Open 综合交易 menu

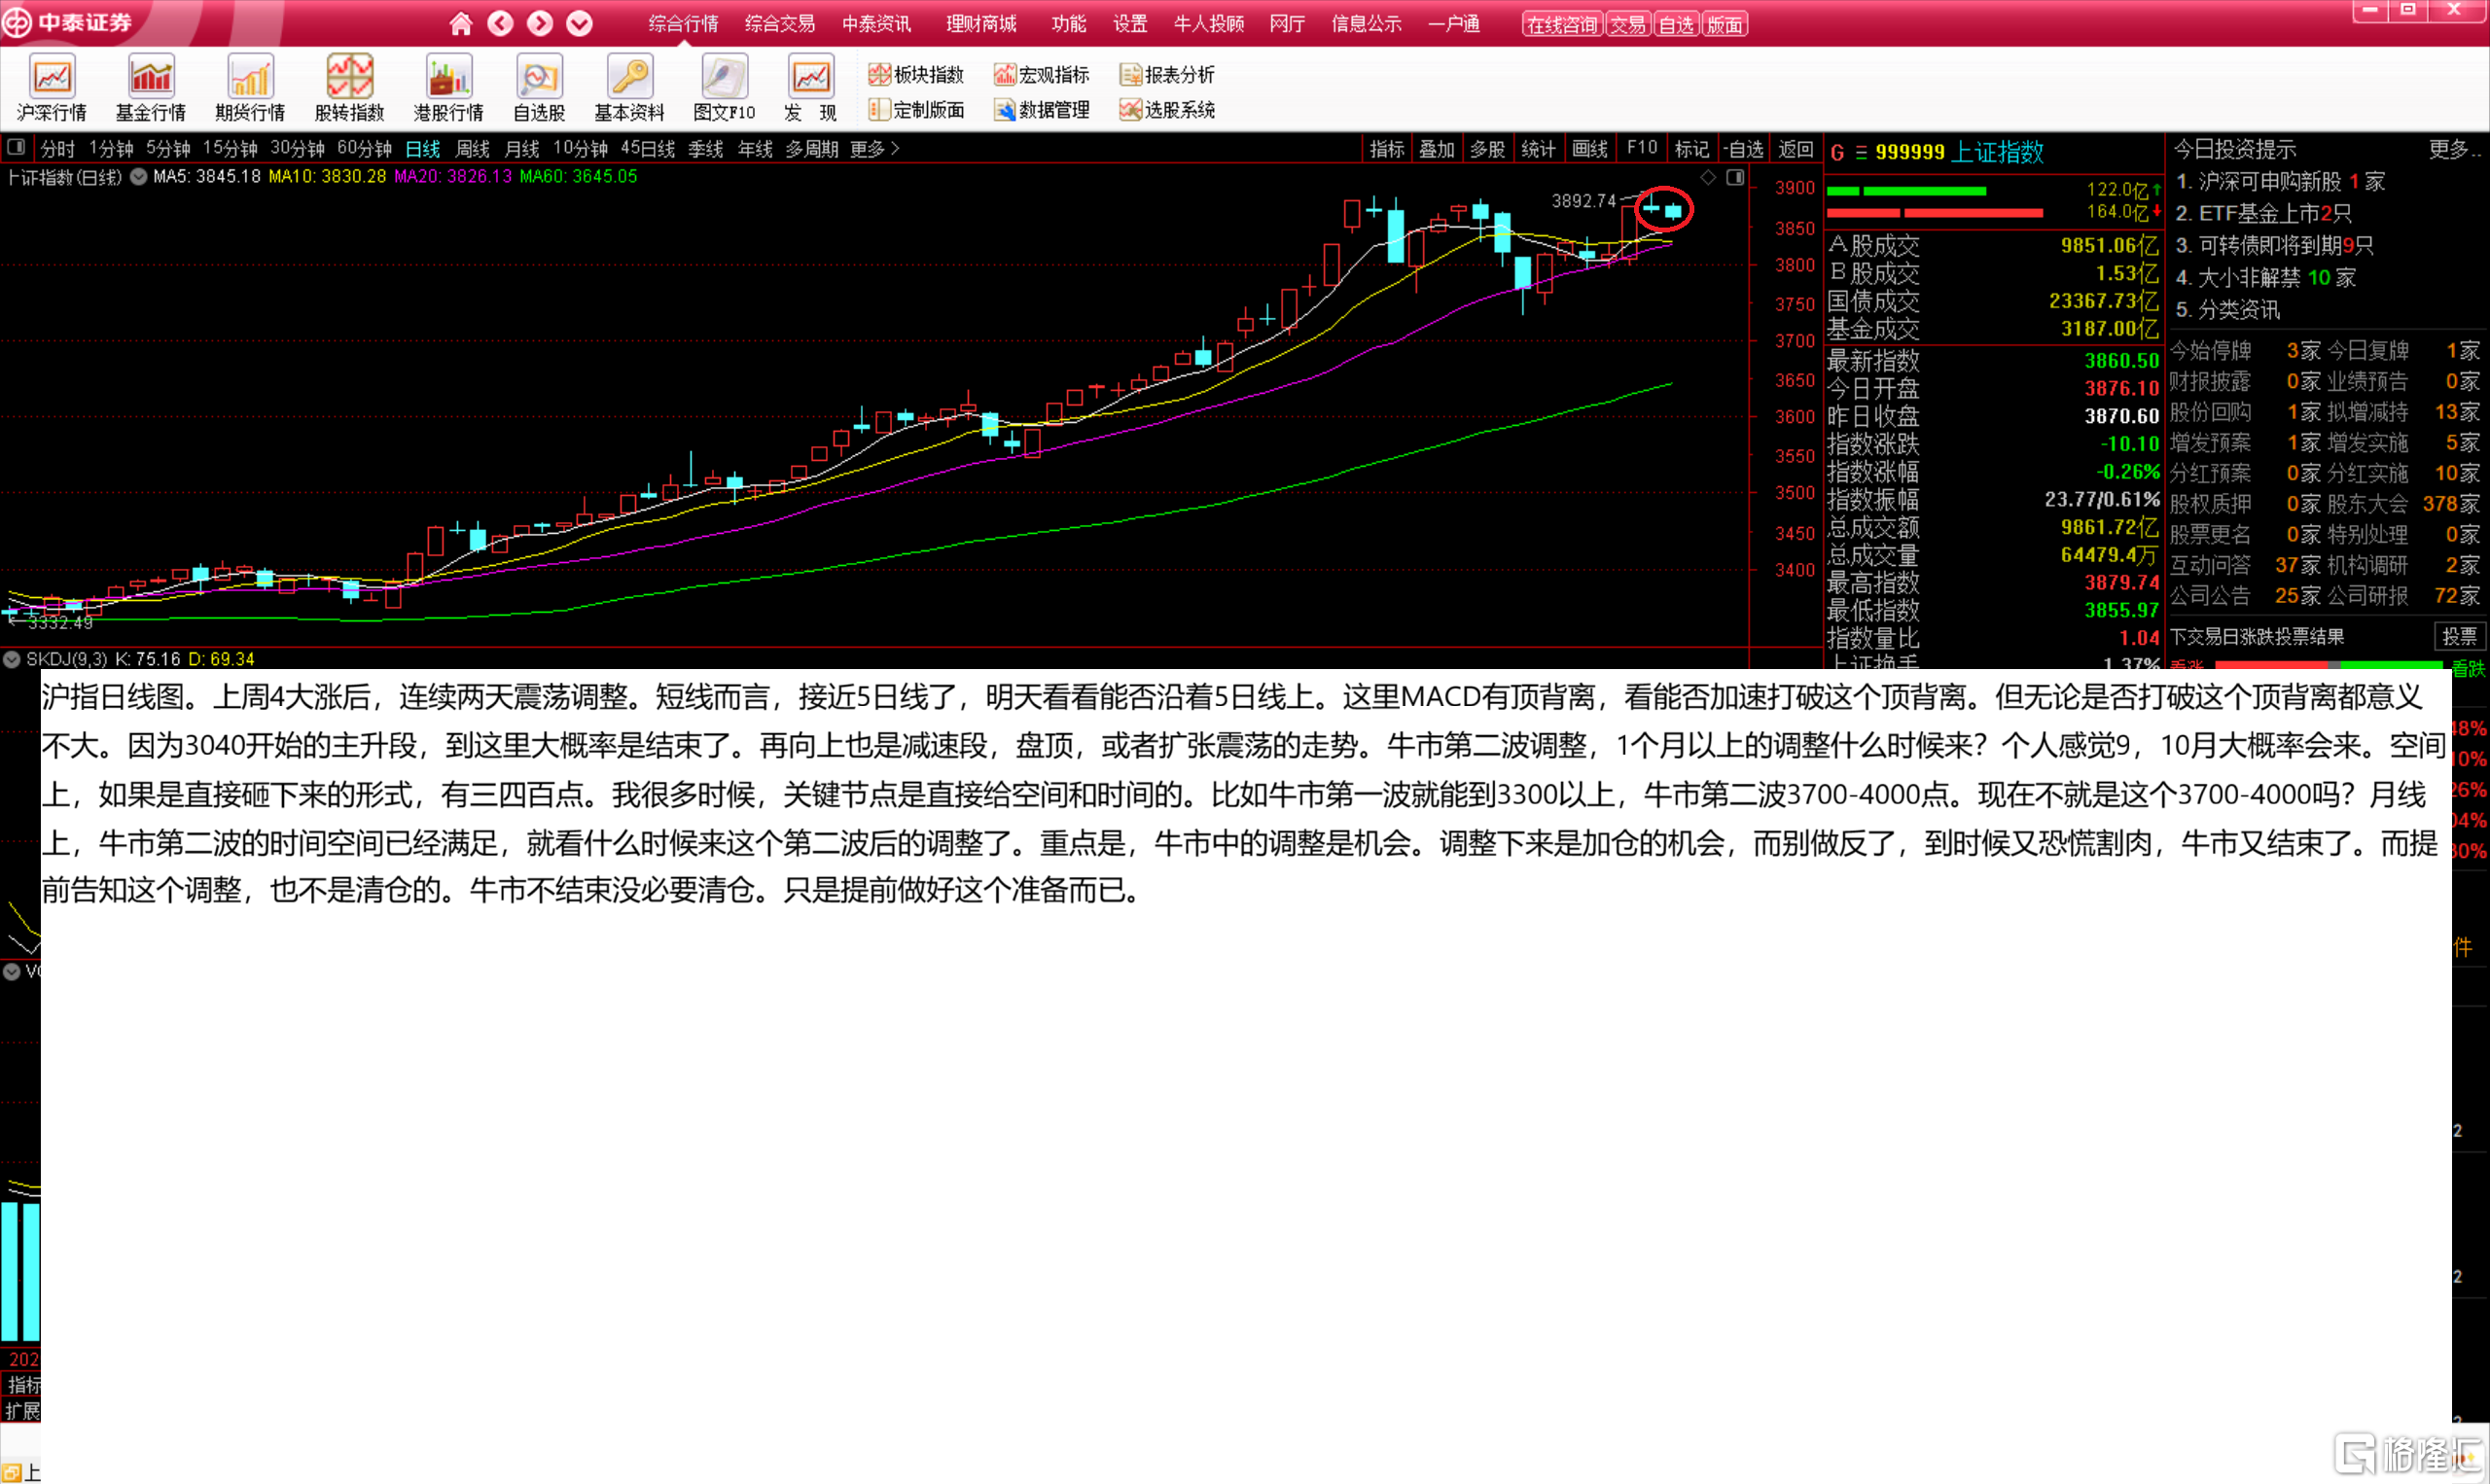779,23
